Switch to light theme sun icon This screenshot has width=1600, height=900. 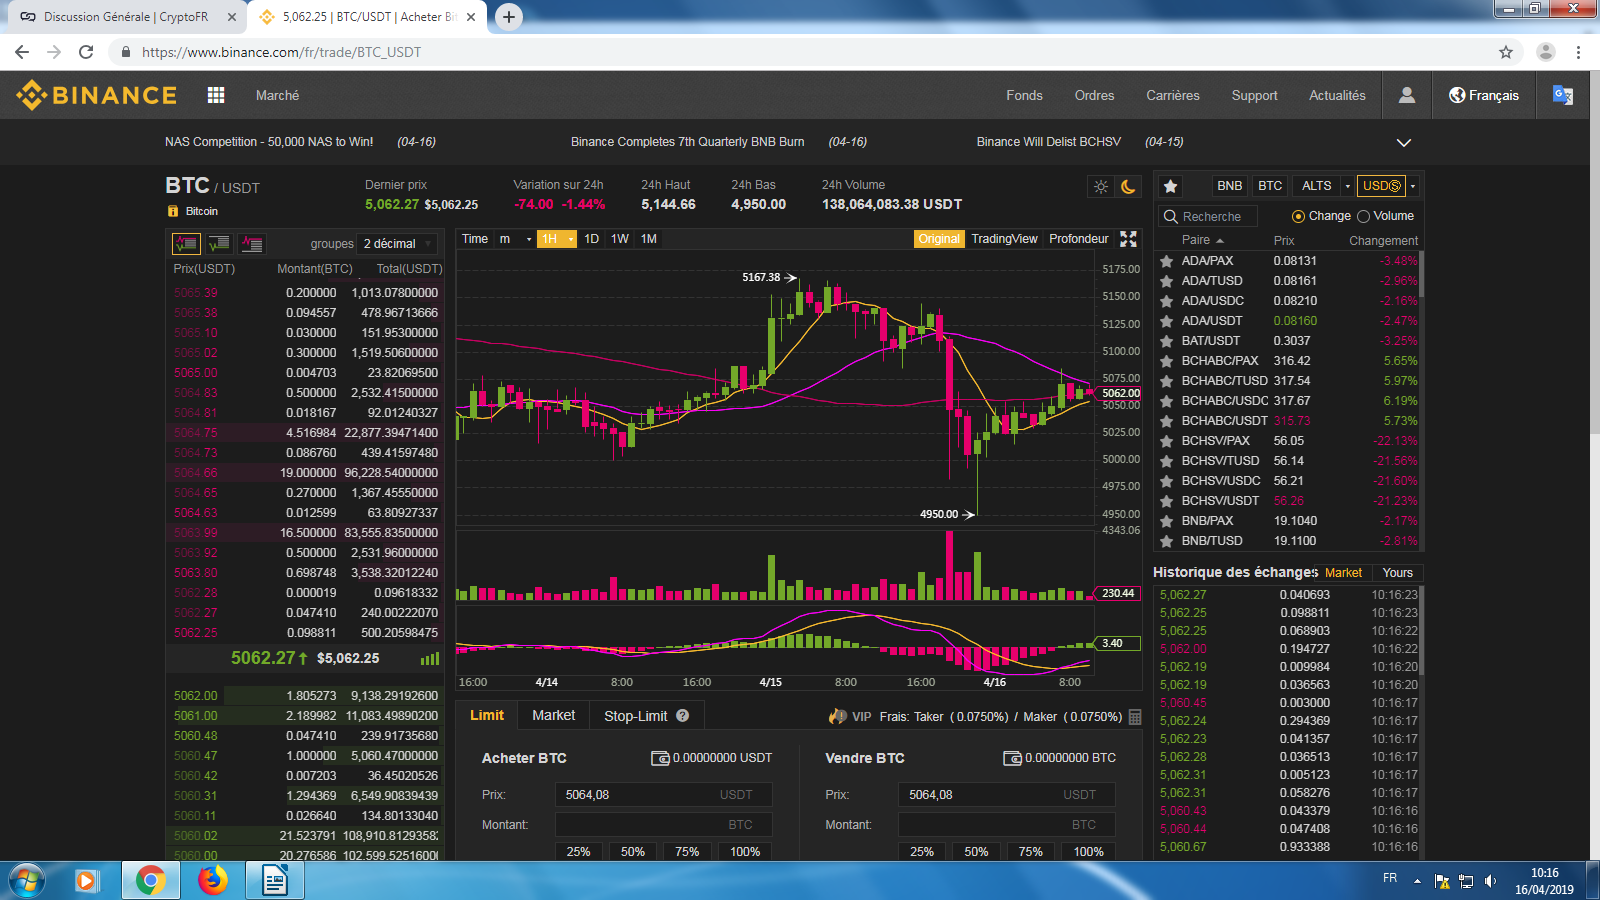(1101, 187)
